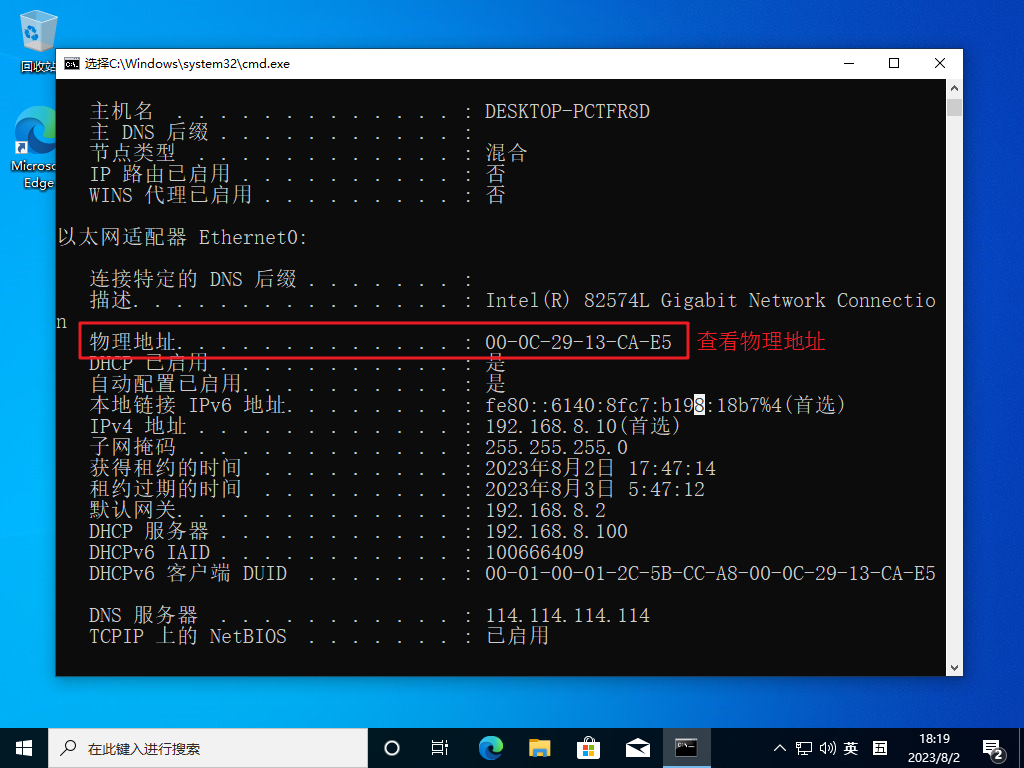
Task: Click the 节点类型 value 混合
Action: pos(506,153)
